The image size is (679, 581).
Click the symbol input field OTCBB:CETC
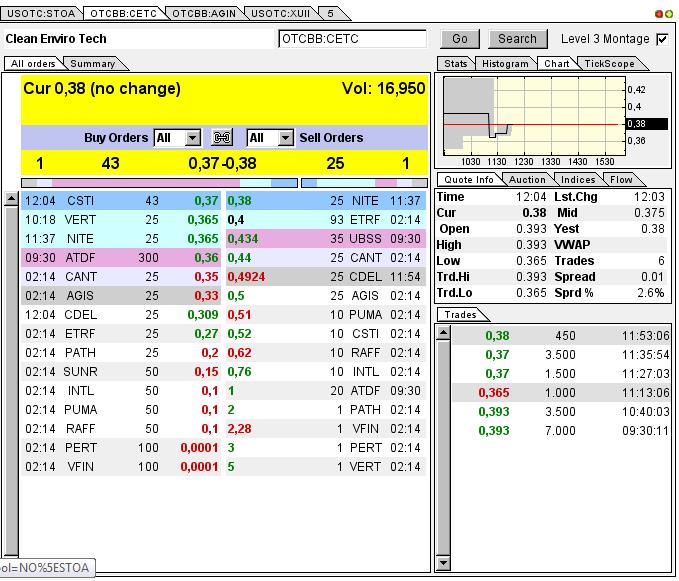click(x=352, y=39)
